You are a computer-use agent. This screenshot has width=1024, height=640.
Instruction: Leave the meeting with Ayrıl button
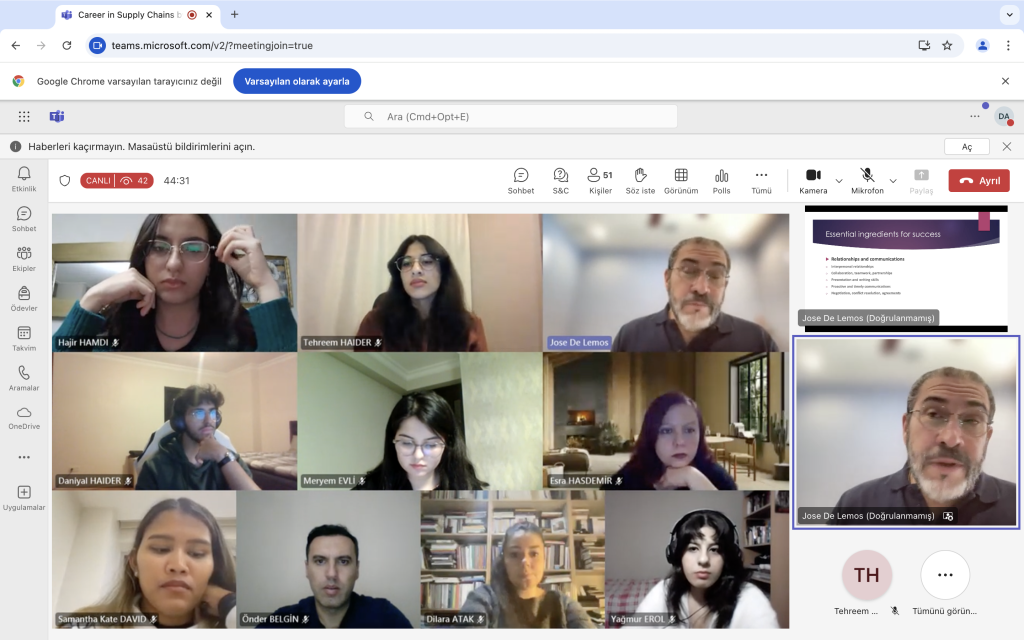[978, 181]
